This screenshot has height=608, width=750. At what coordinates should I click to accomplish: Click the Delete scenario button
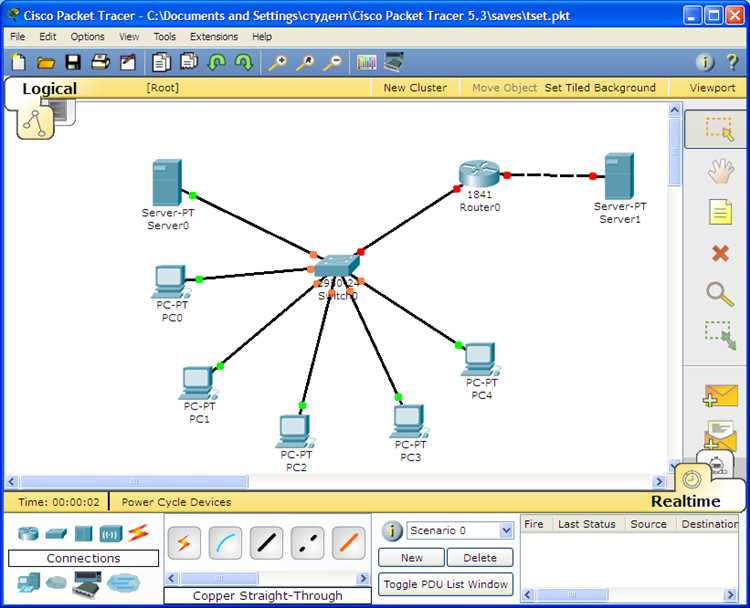tap(480, 558)
